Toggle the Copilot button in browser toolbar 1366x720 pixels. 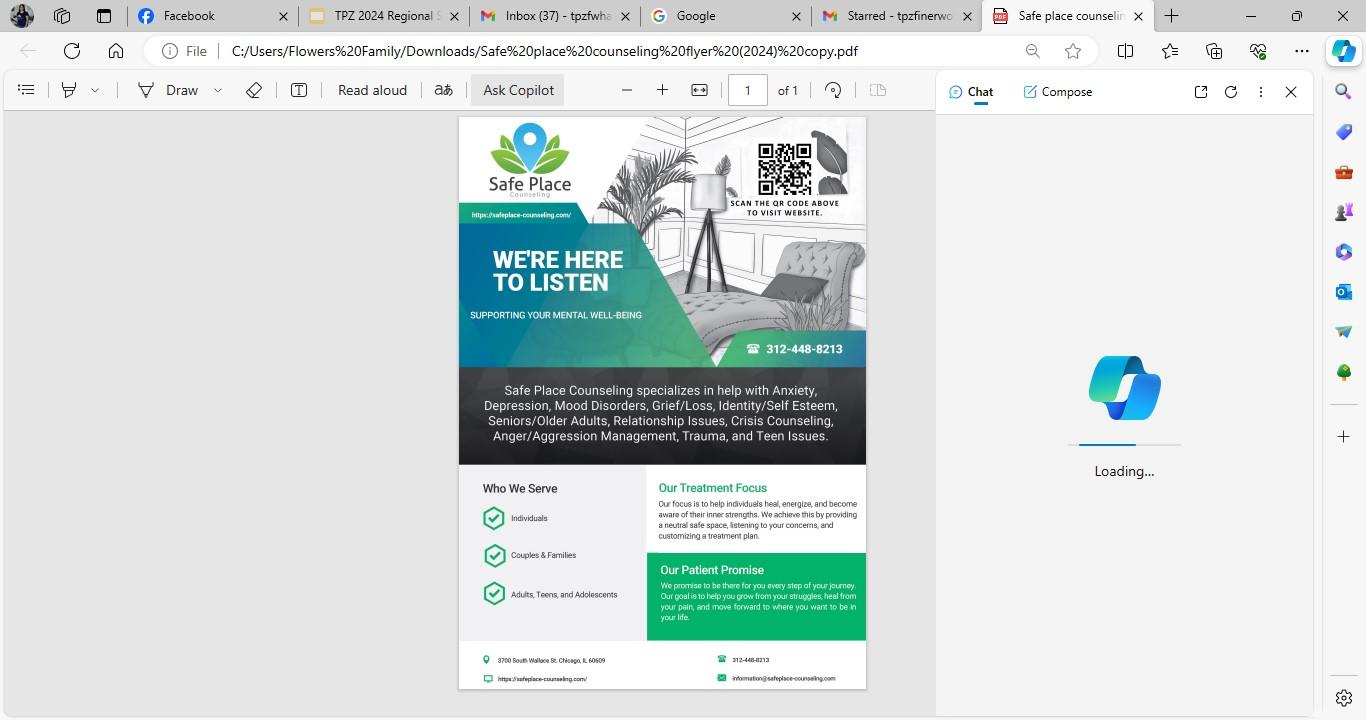pos(1343,51)
